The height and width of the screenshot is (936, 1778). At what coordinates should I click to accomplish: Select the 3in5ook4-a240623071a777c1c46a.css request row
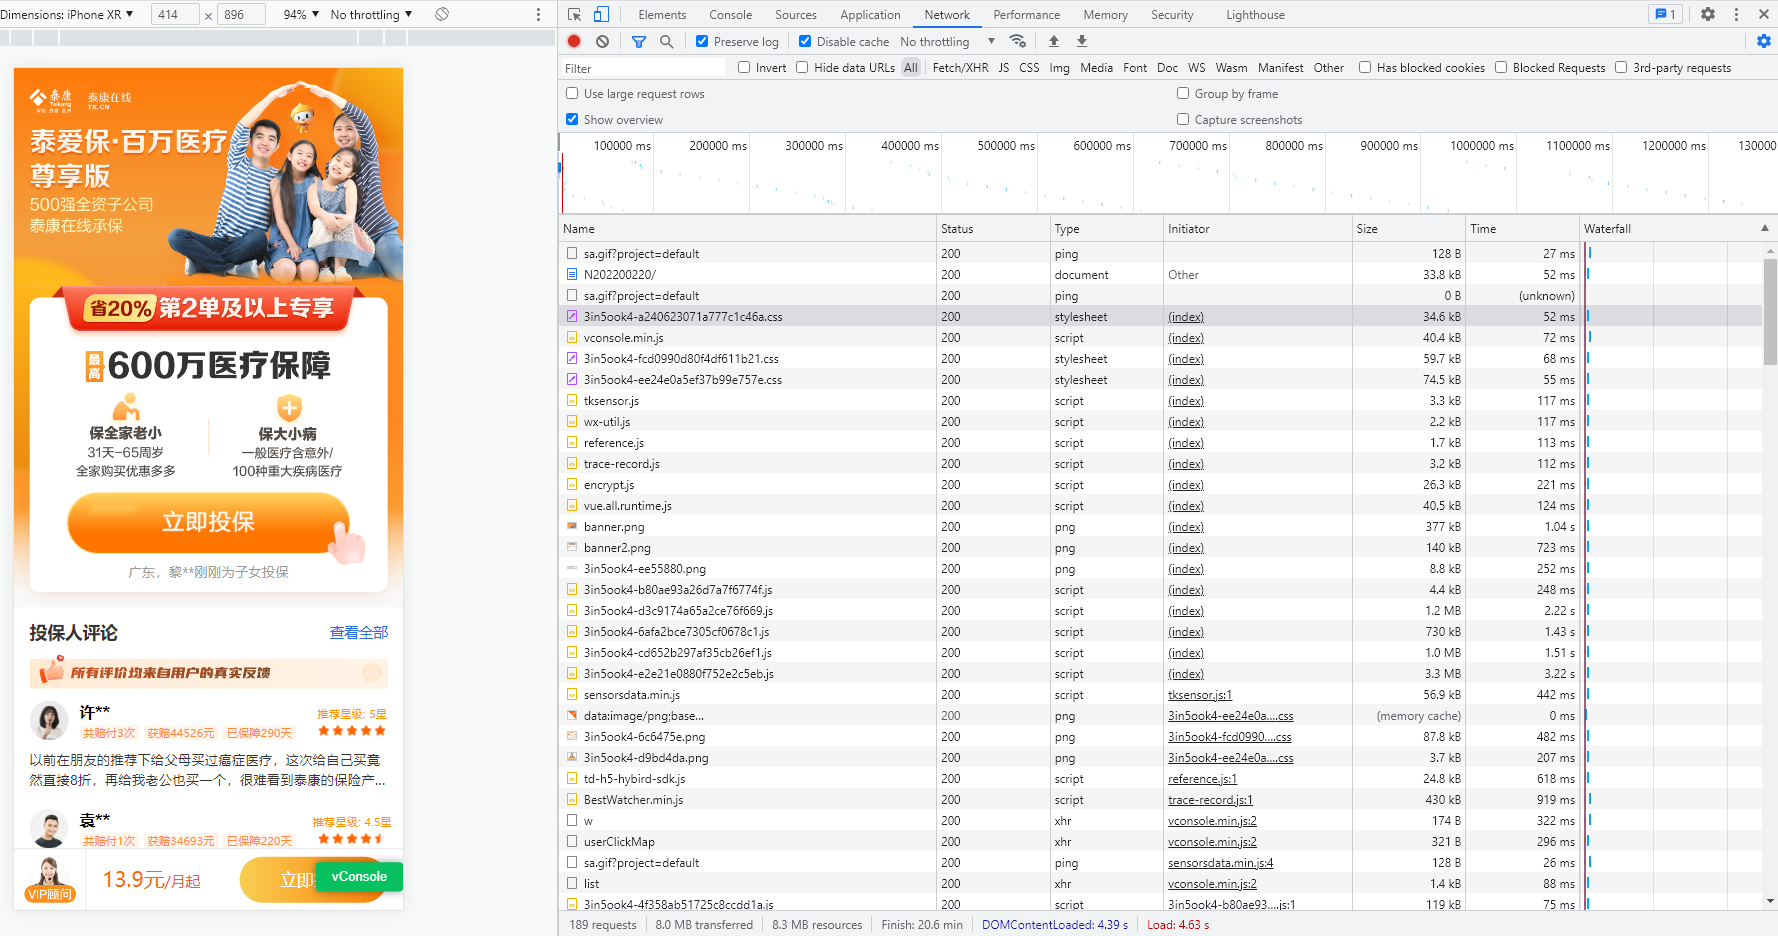(x=1160, y=316)
